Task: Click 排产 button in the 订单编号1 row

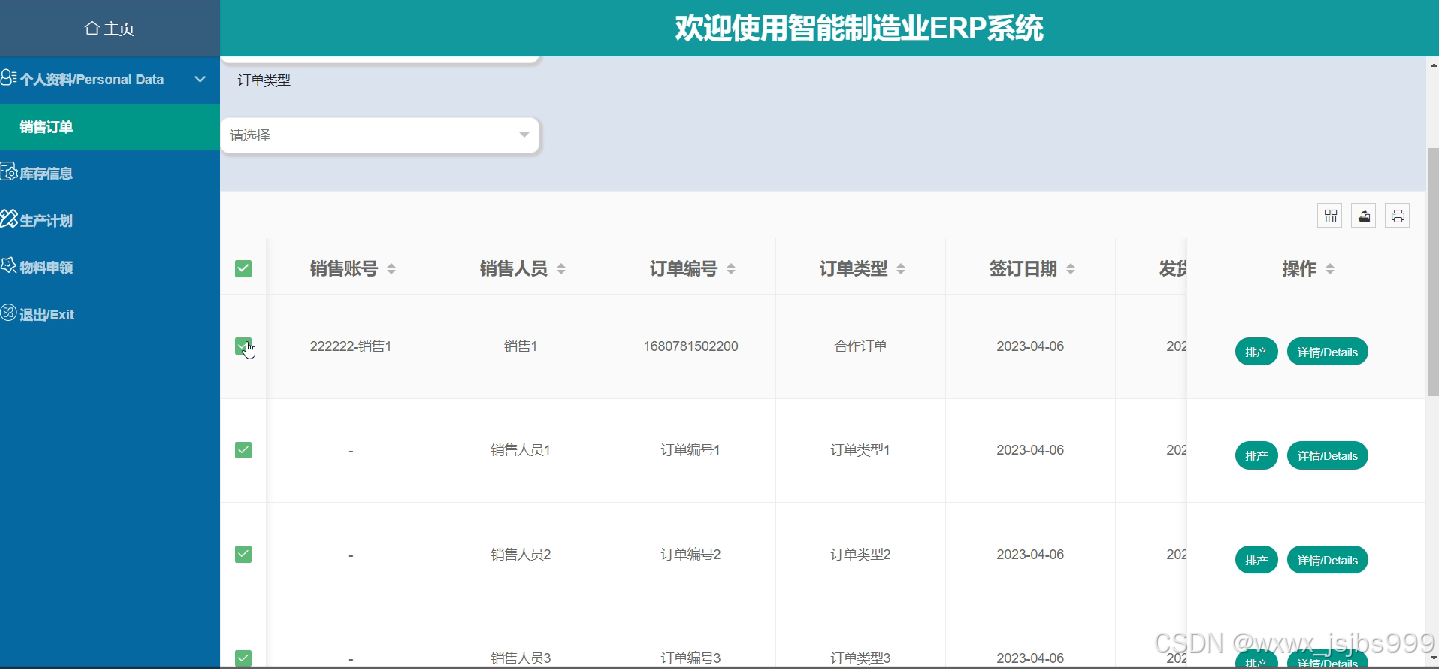Action: coord(1256,456)
